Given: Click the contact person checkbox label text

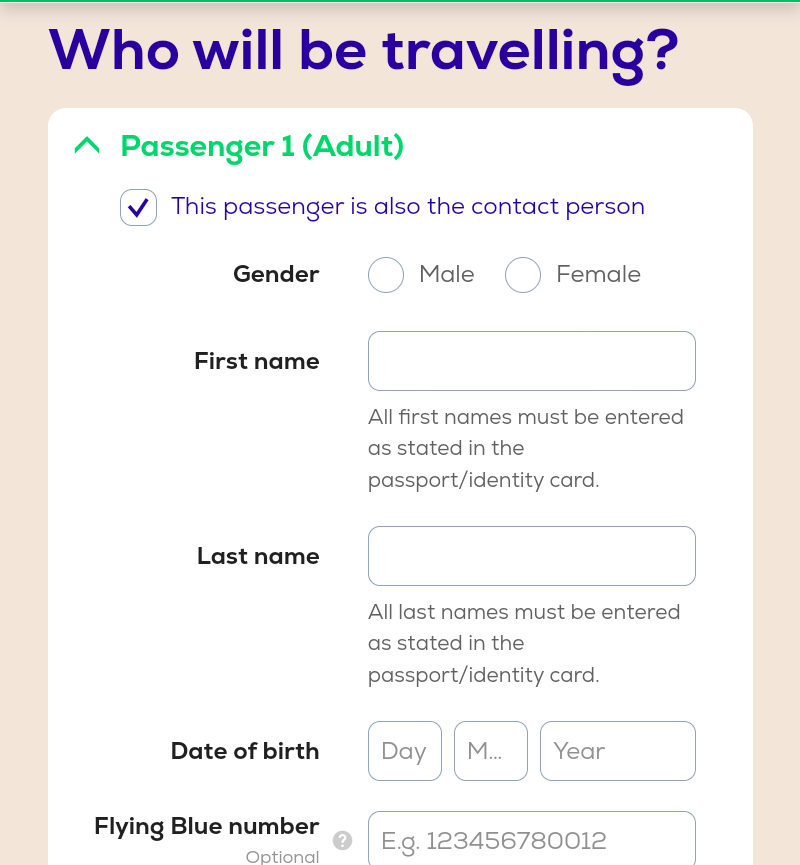Looking at the screenshot, I should (408, 207).
